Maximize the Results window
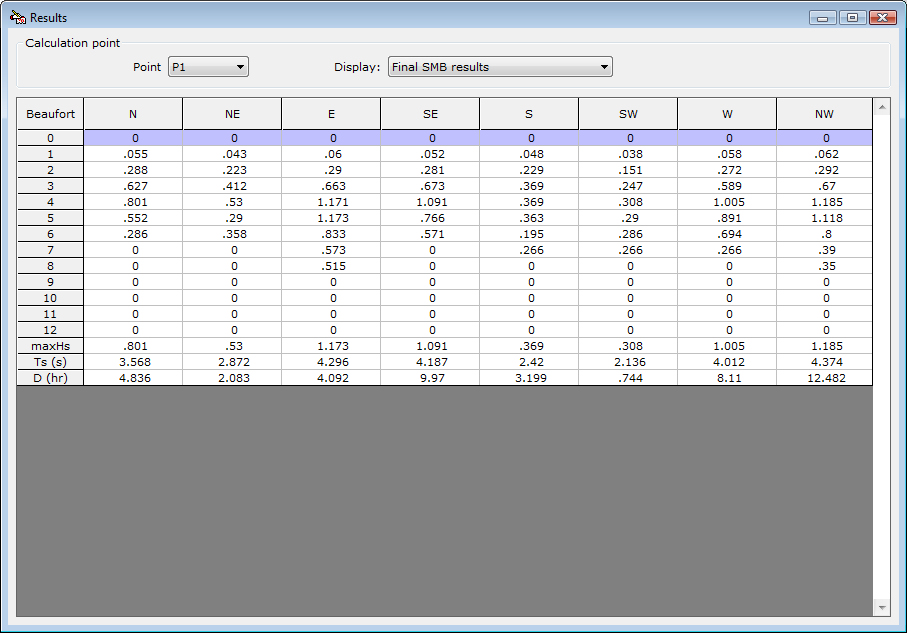Screen dimensions: 907x633 coord(852,18)
